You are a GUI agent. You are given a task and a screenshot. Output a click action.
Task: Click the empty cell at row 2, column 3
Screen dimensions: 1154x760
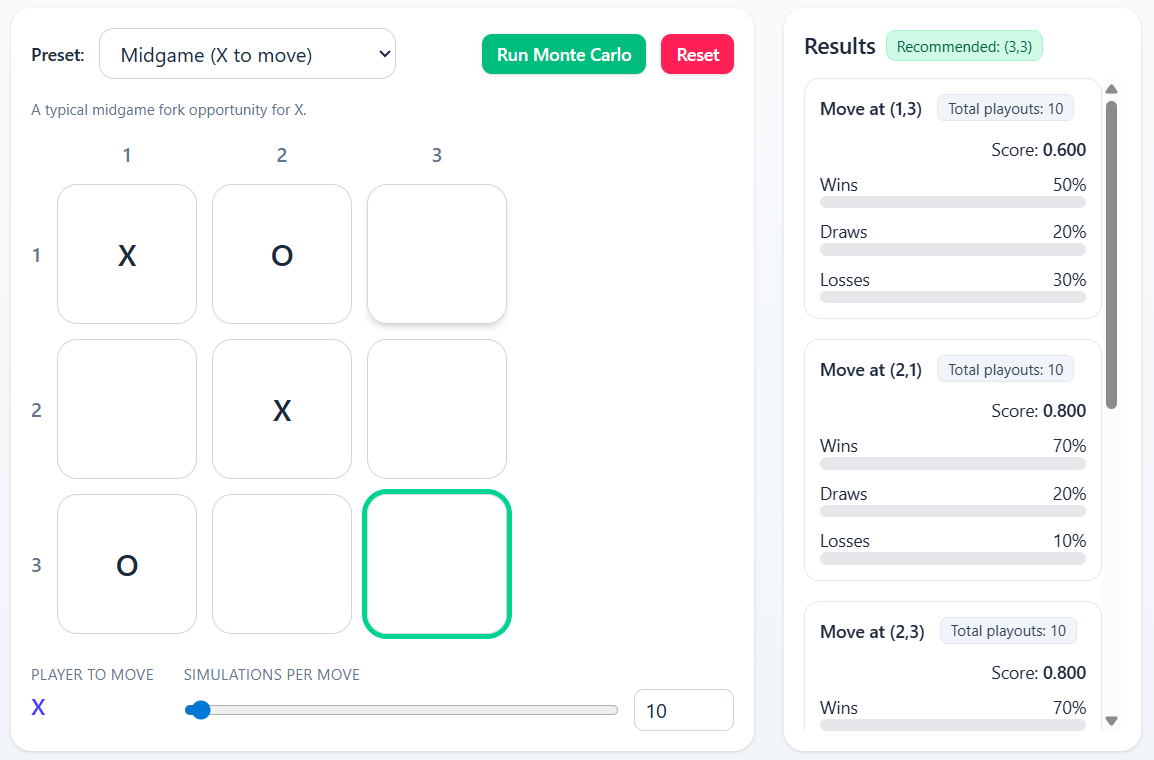pos(437,409)
